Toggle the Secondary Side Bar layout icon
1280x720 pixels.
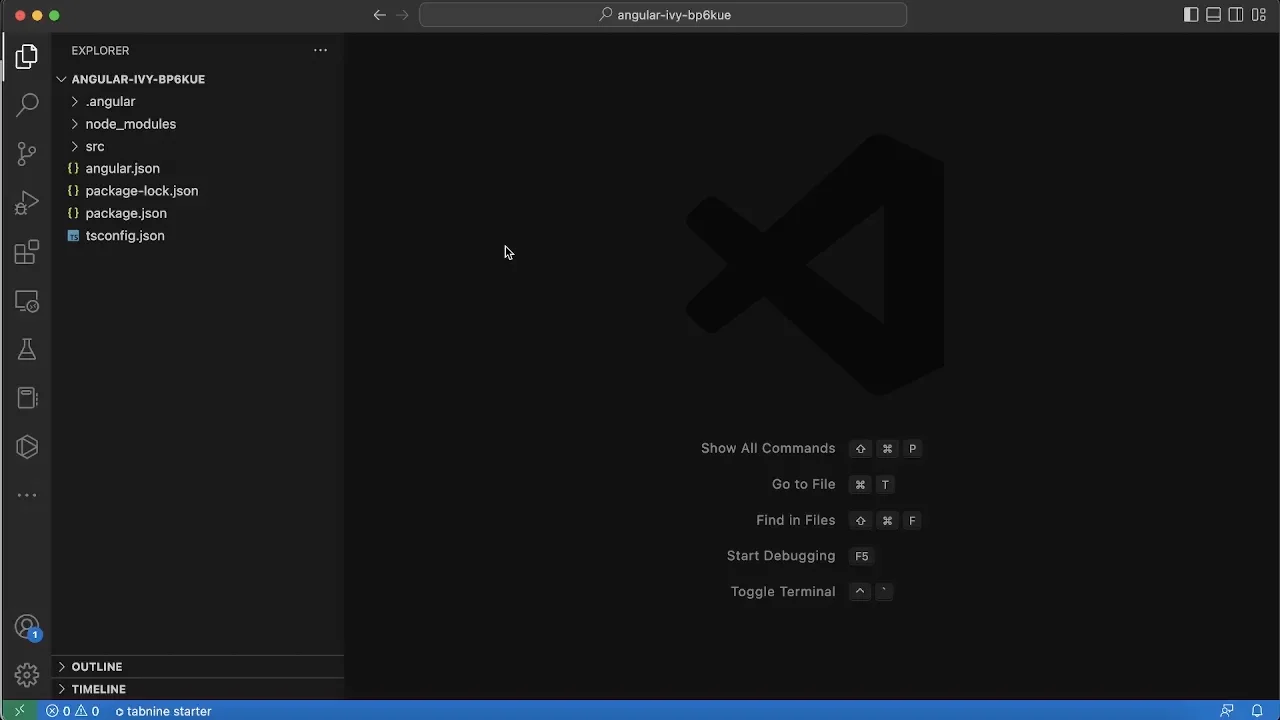click(x=1236, y=15)
